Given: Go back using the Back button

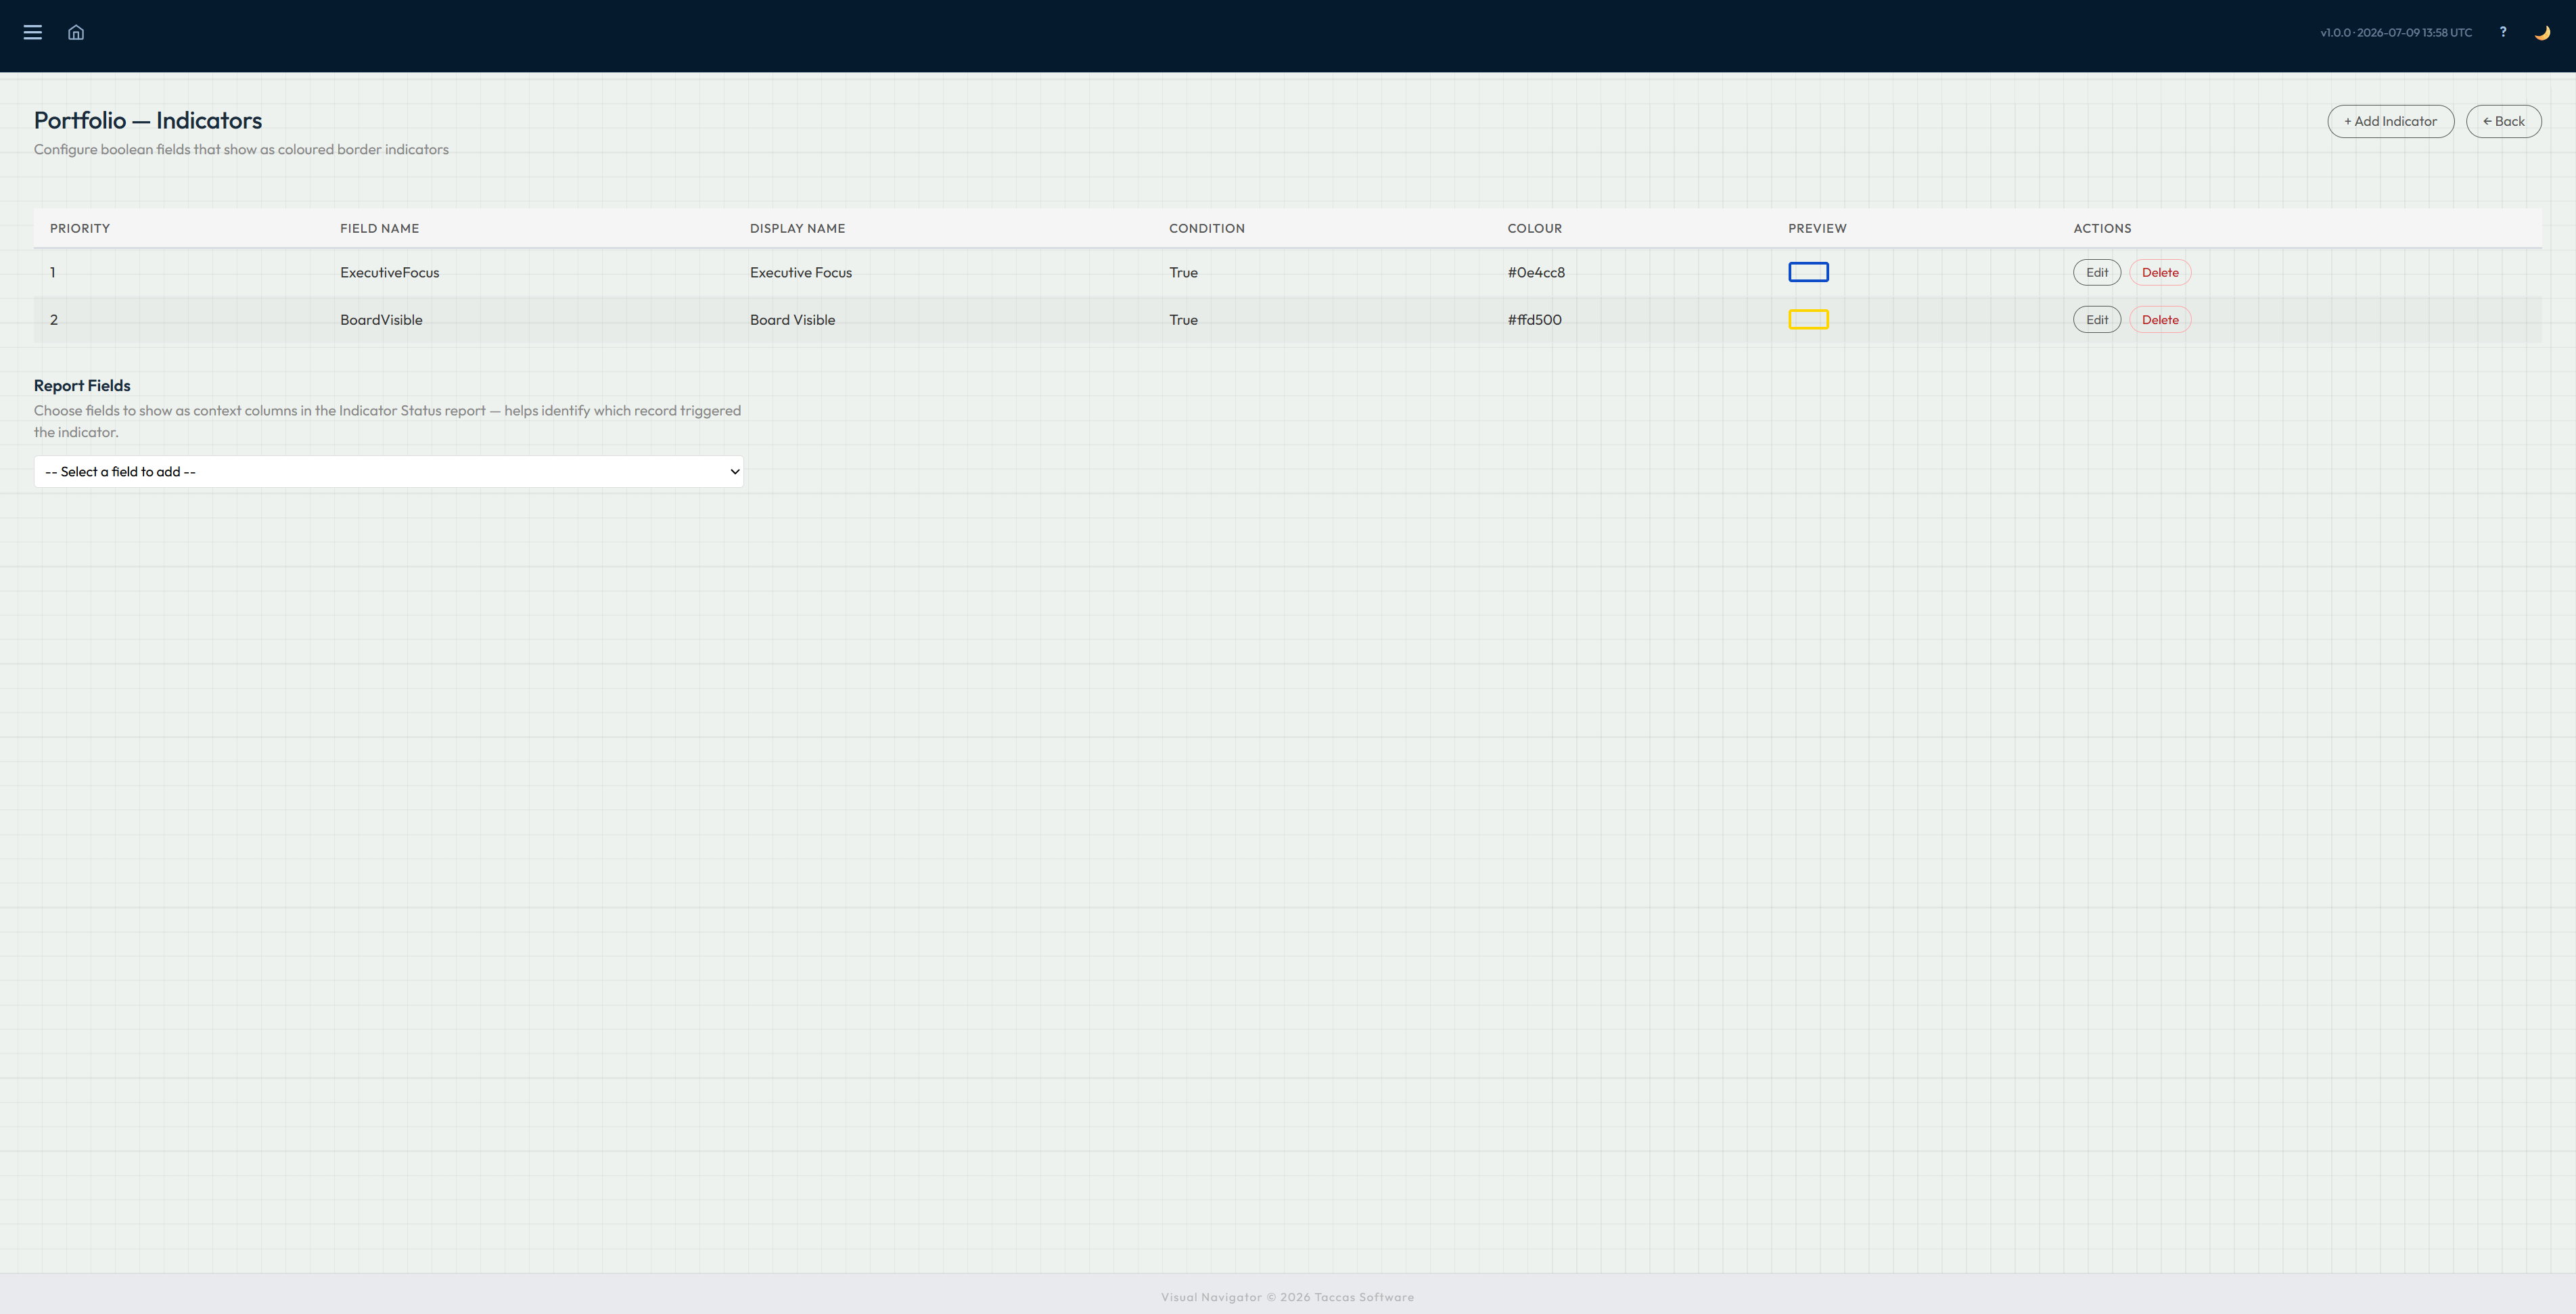Looking at the screenshot, I should tap(2503, 121).
